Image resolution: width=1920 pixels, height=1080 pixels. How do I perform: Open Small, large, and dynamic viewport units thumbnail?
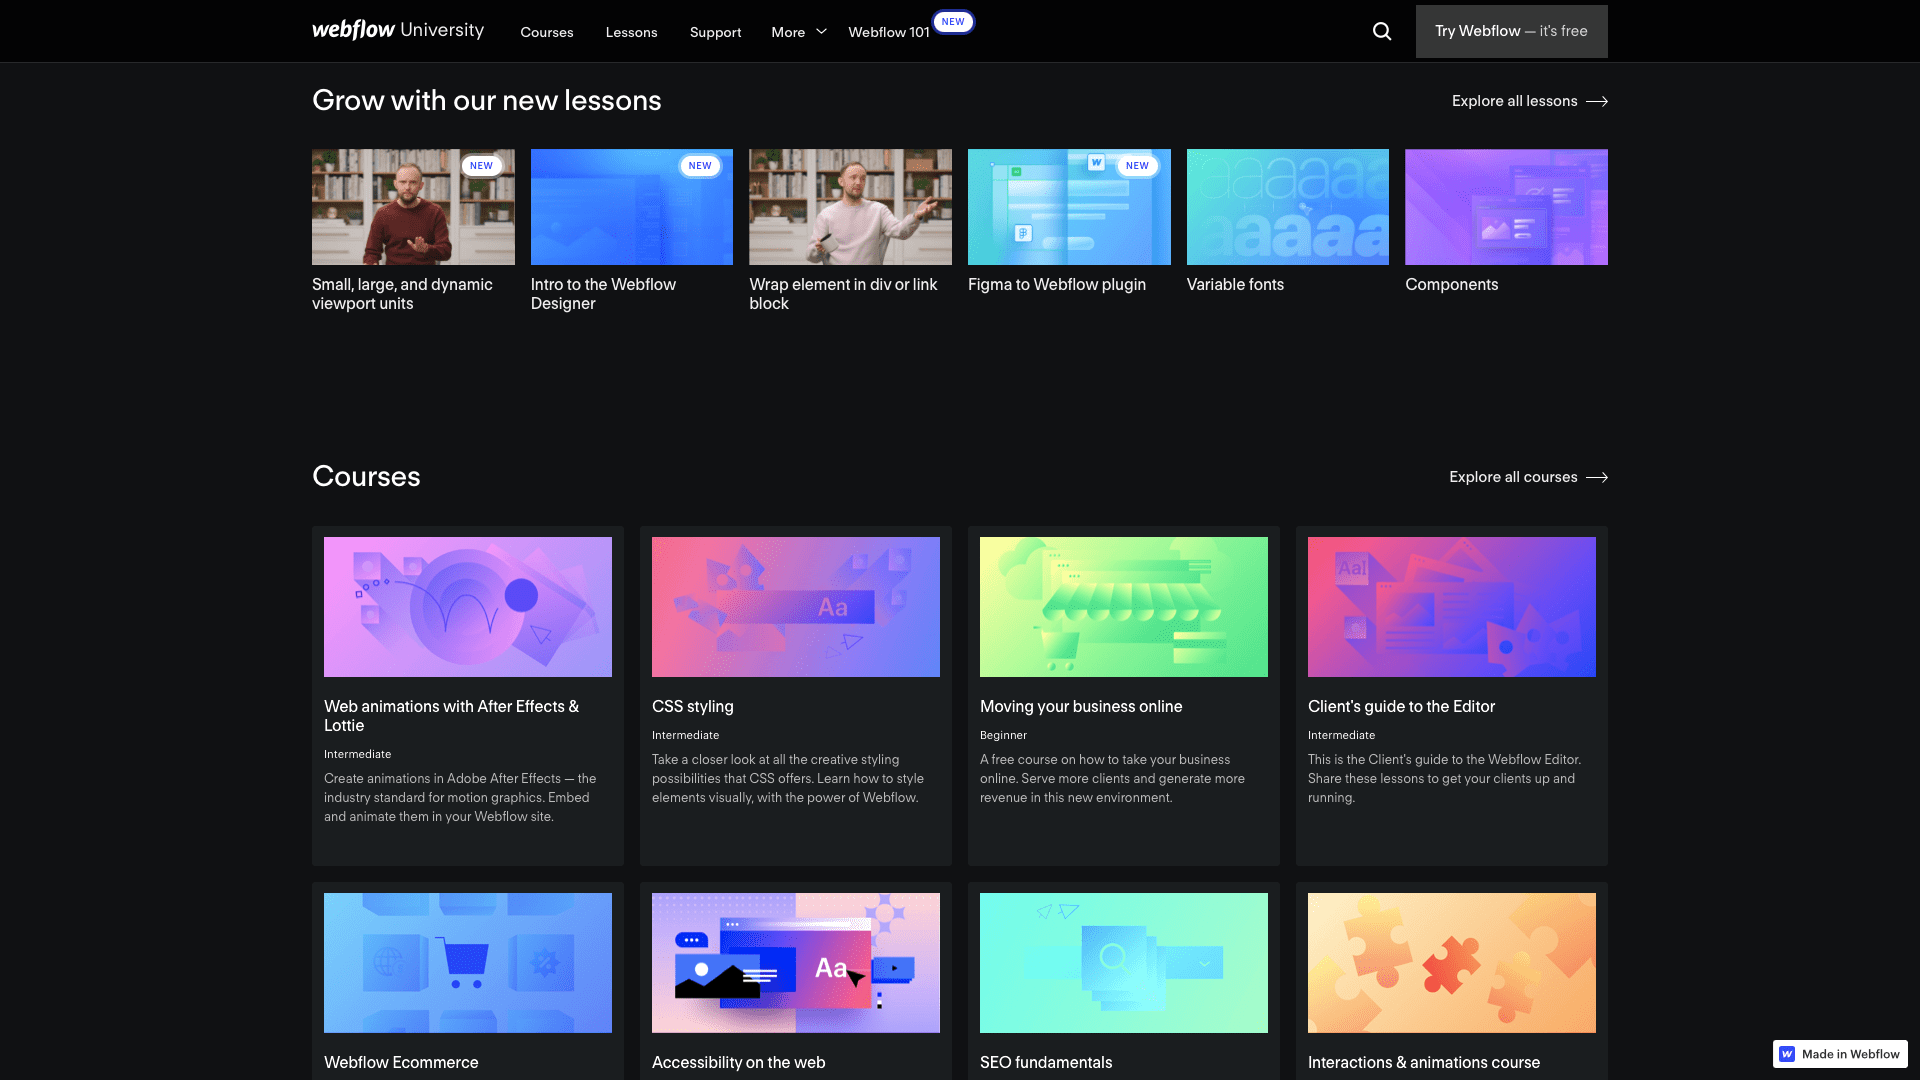click(413, 207)
